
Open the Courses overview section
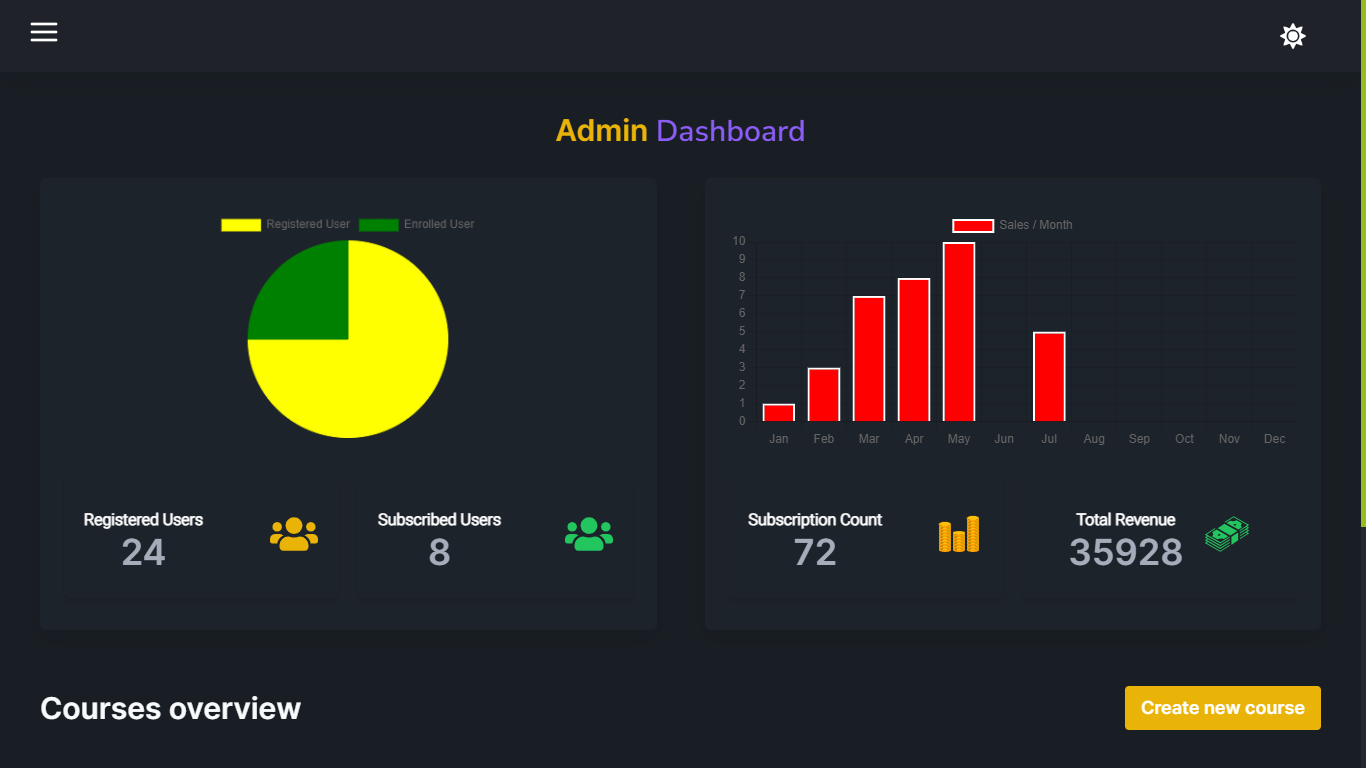[170, 708]
